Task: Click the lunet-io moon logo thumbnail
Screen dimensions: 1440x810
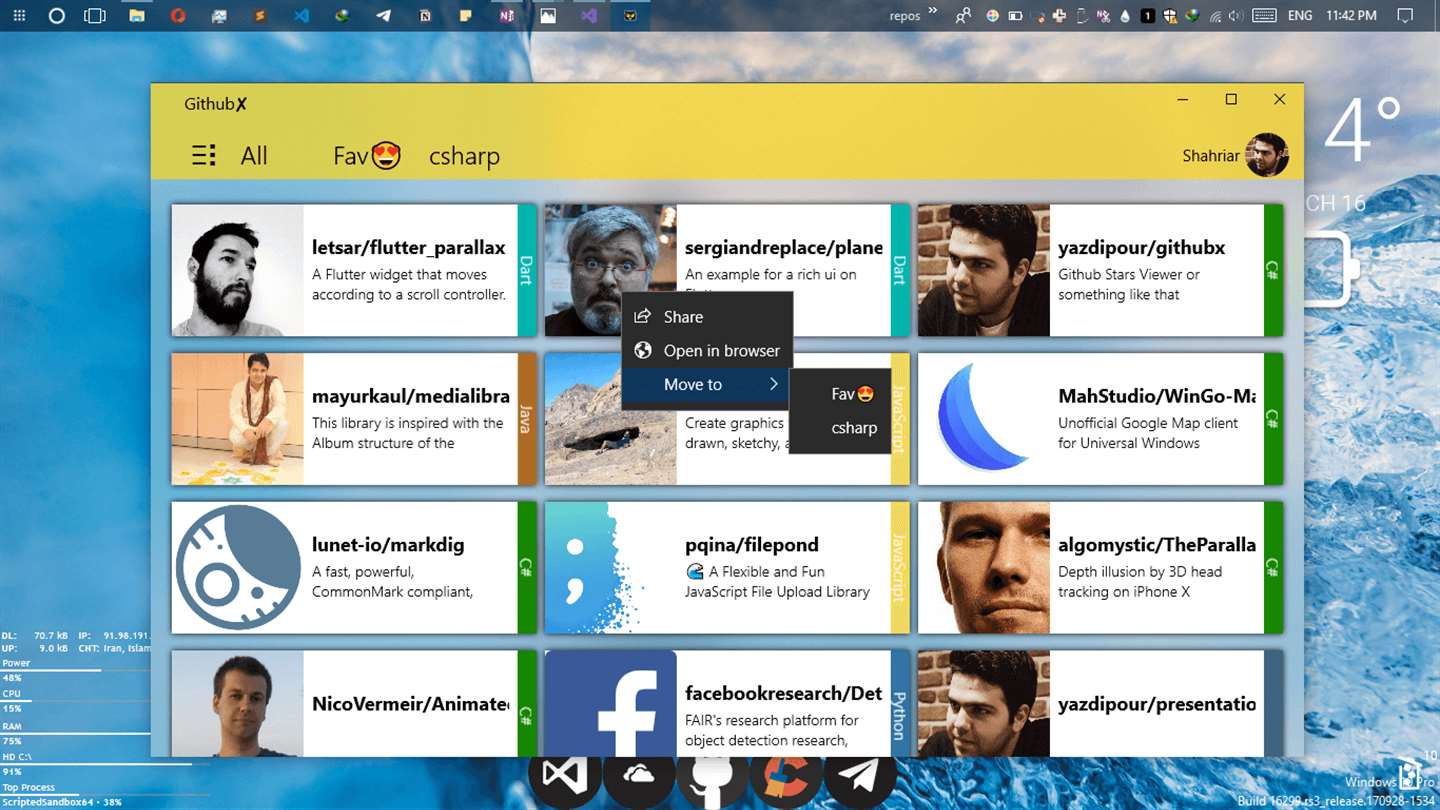Action: pyautogui.click(x=238, y=567)
